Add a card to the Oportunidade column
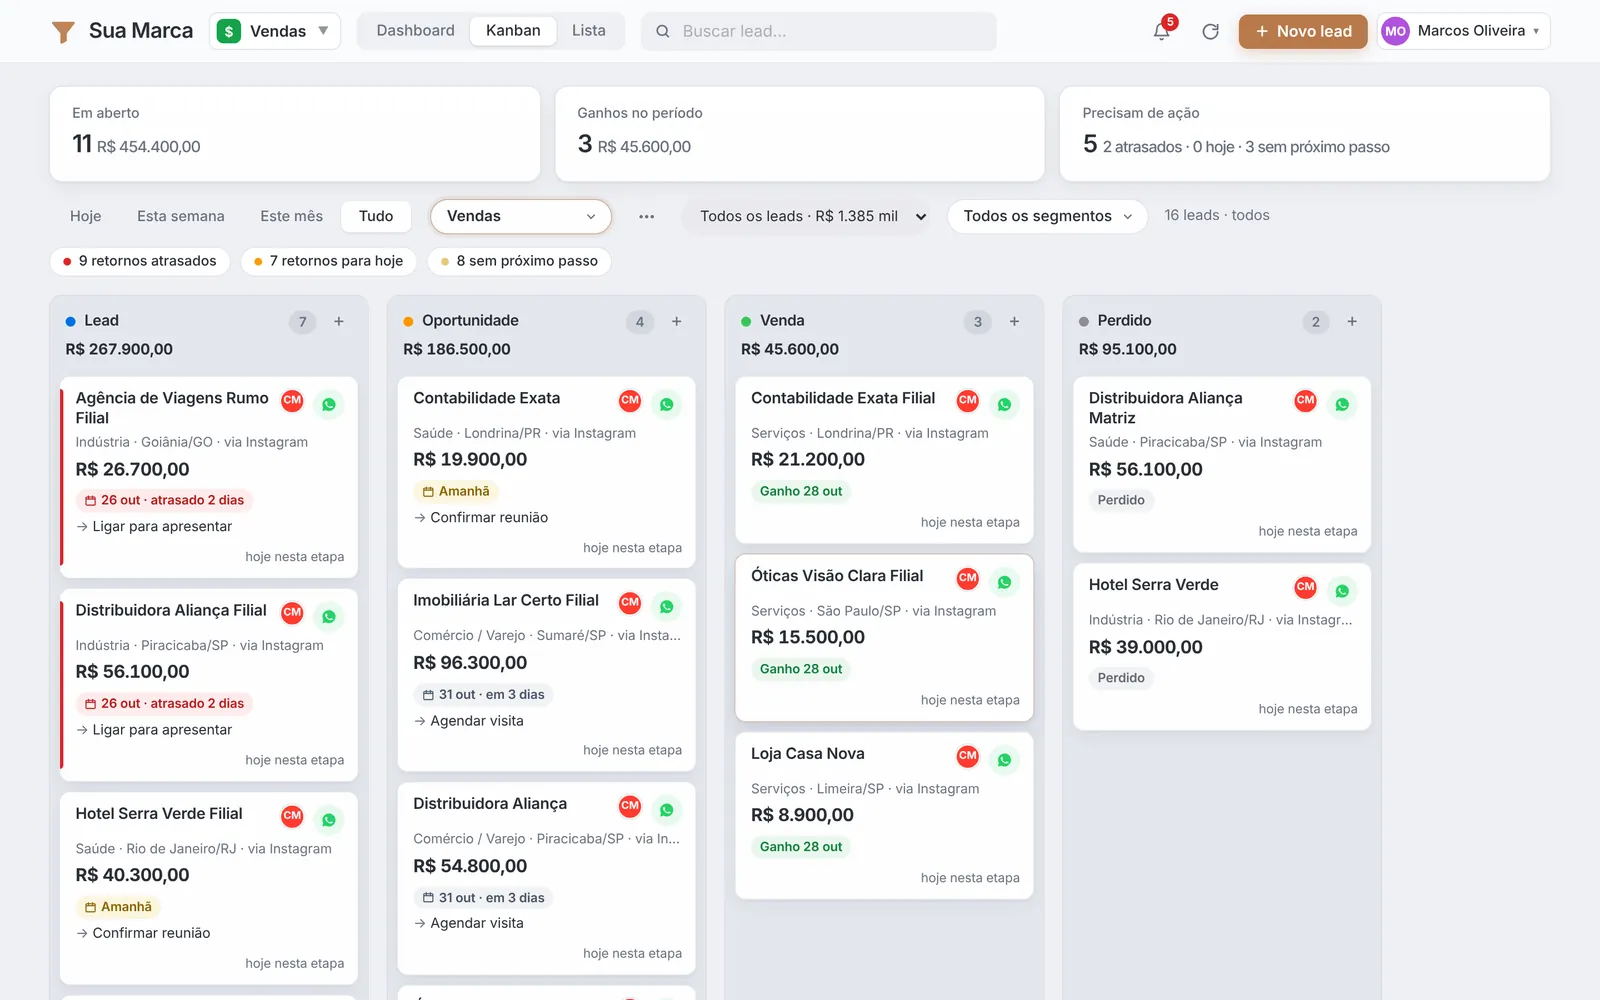 click(x=677, y=322)
